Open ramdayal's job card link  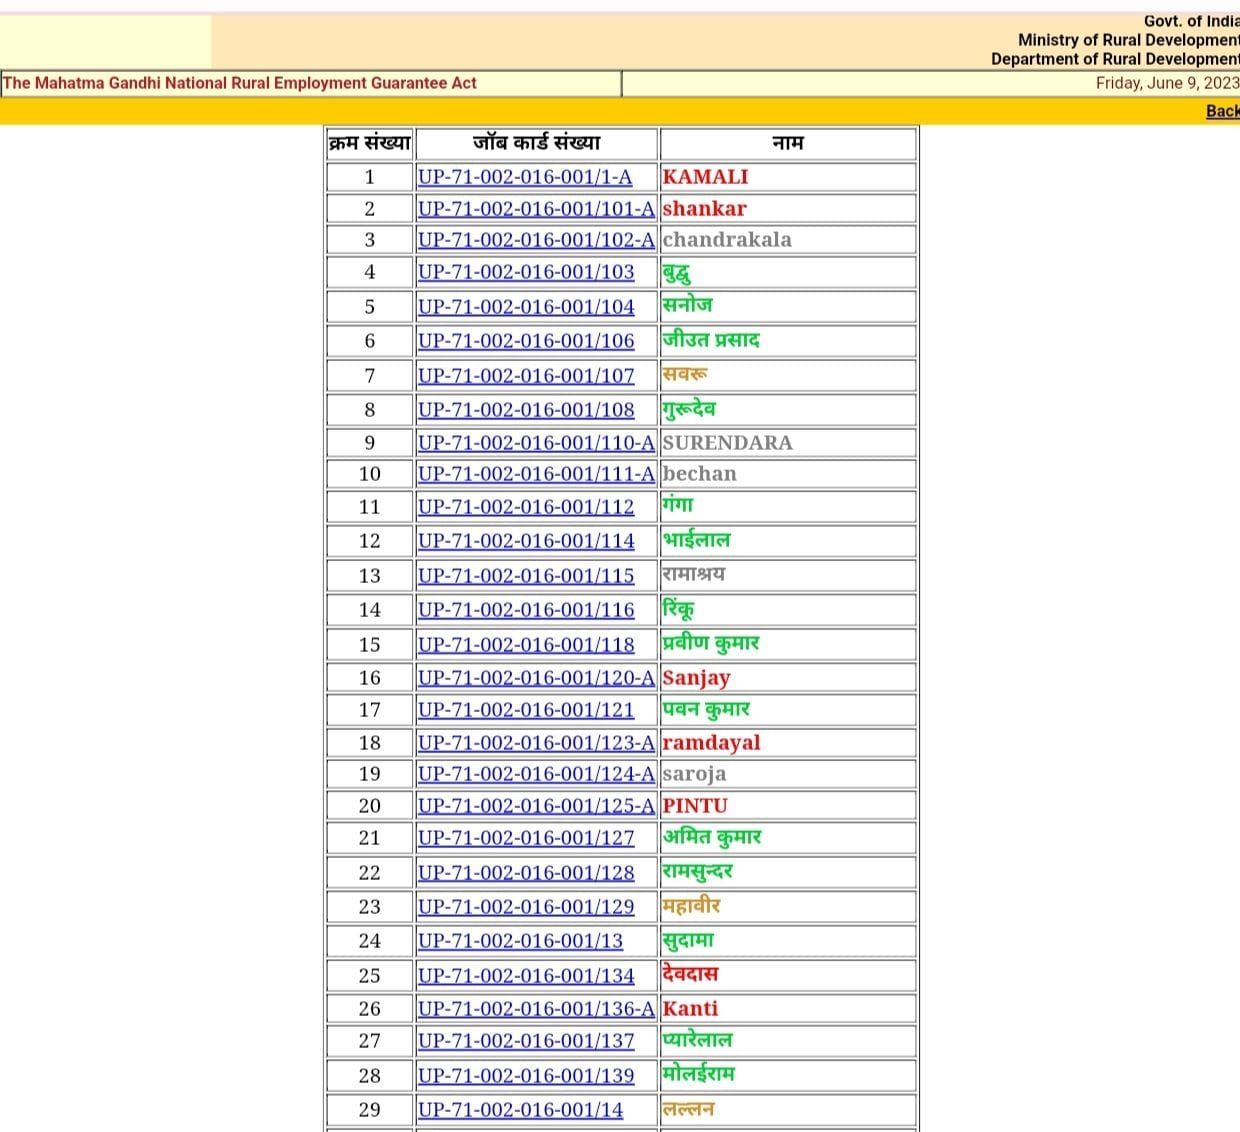[x=535, y=743]
